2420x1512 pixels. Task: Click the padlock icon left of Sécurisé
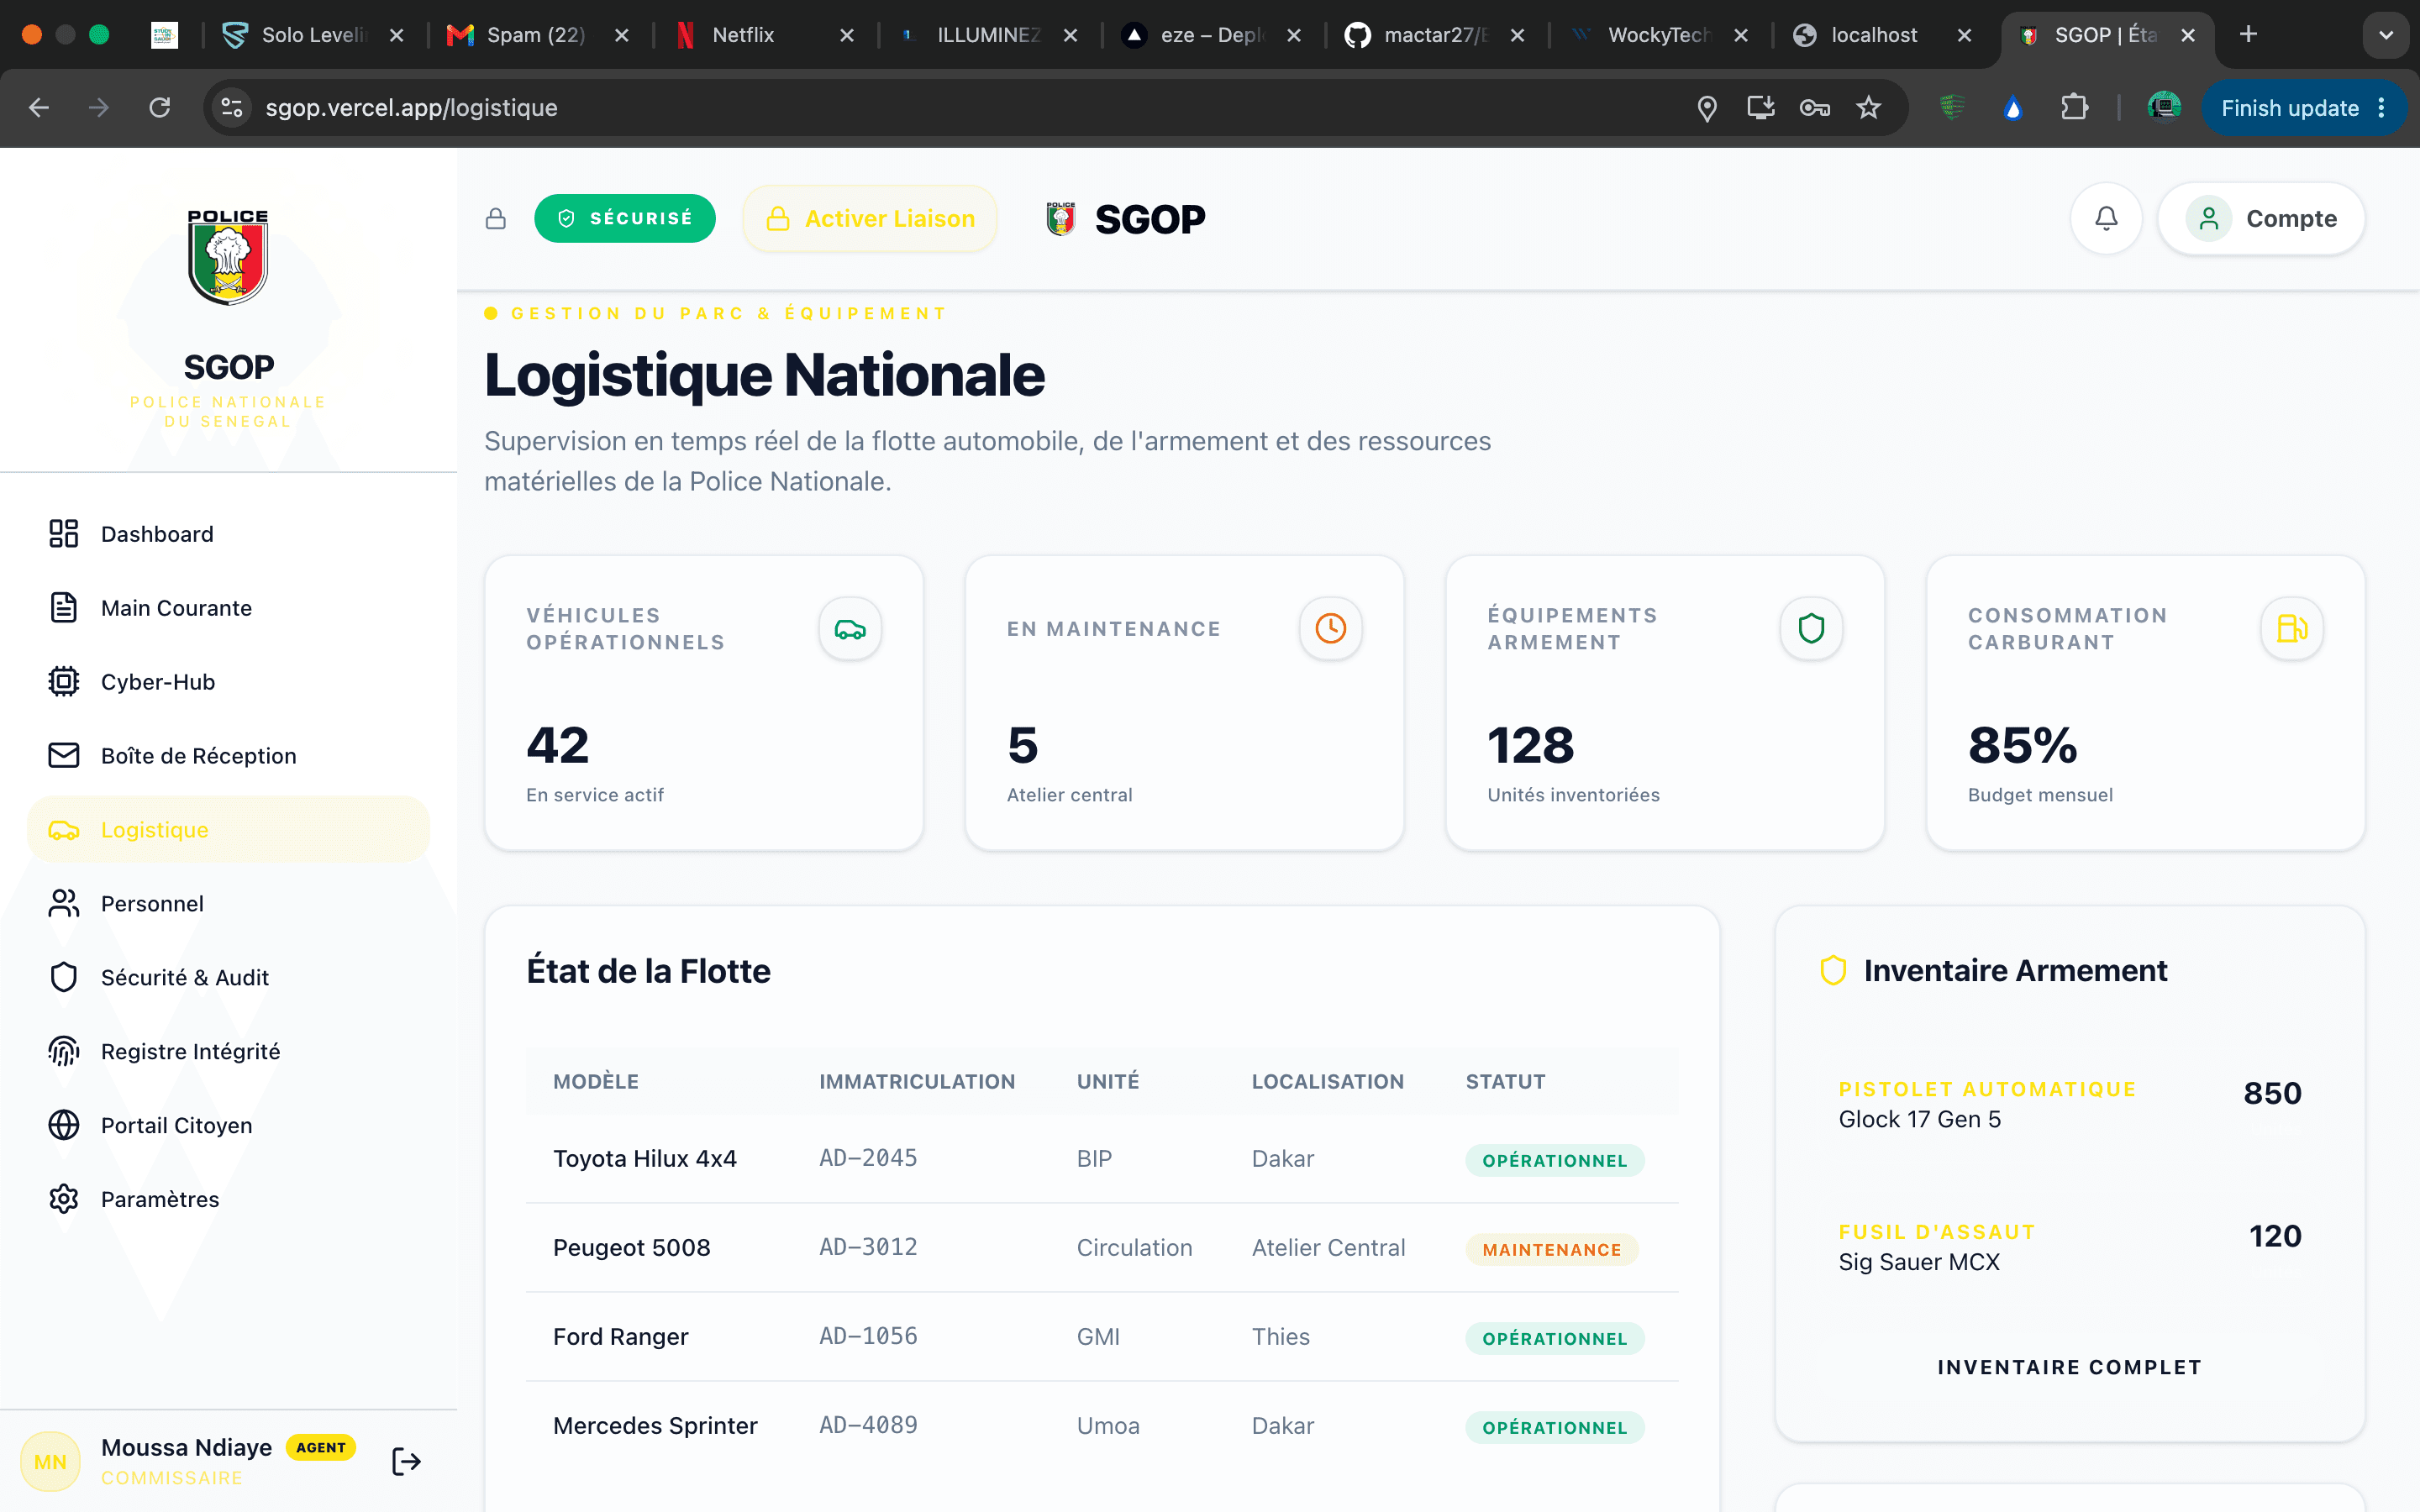pyautogui.click(x=496, y=218)
